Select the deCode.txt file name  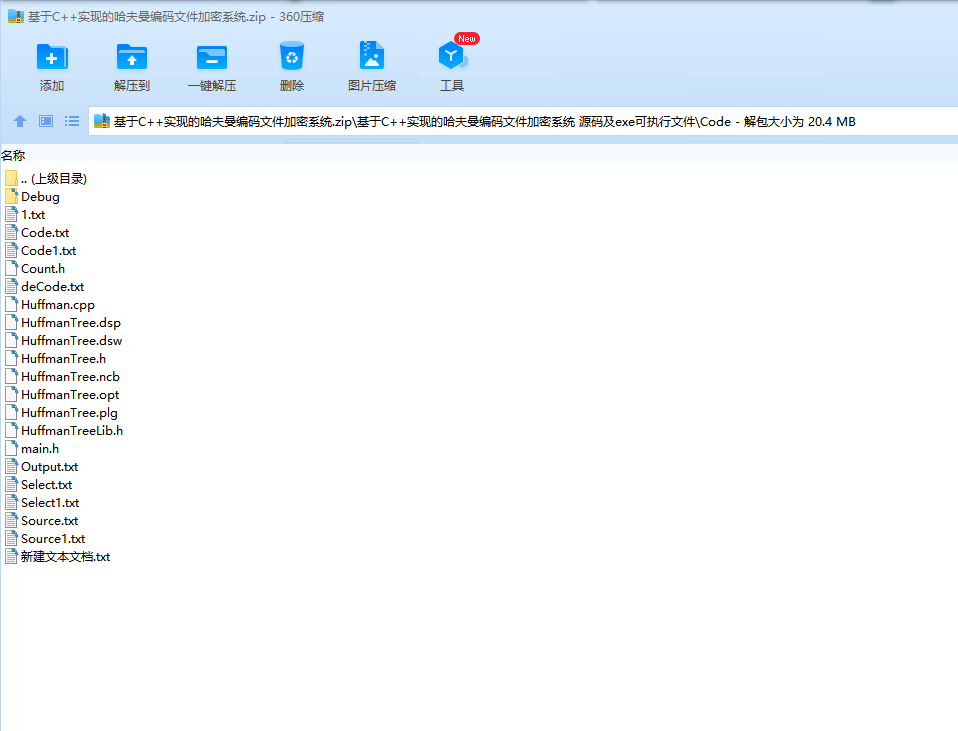click(53, 287)
